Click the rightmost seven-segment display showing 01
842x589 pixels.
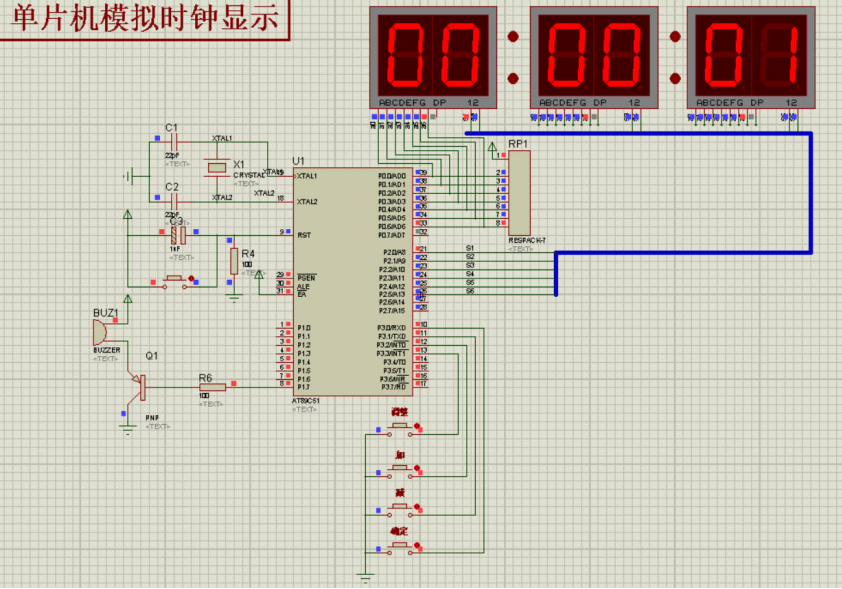click(751, 55)
